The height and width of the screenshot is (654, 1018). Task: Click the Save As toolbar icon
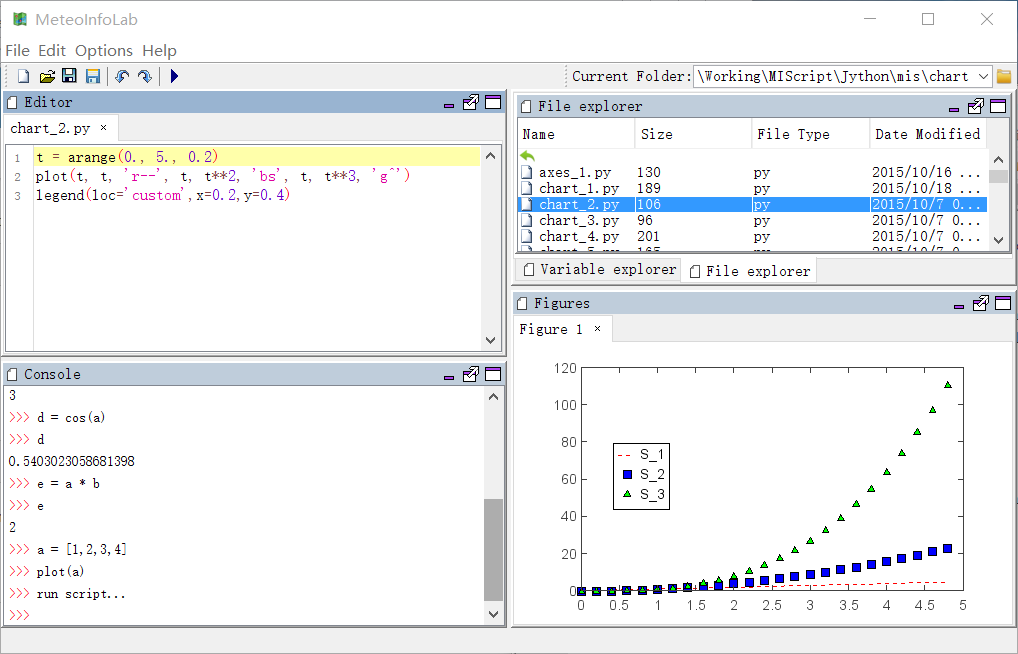click(92, 76)
